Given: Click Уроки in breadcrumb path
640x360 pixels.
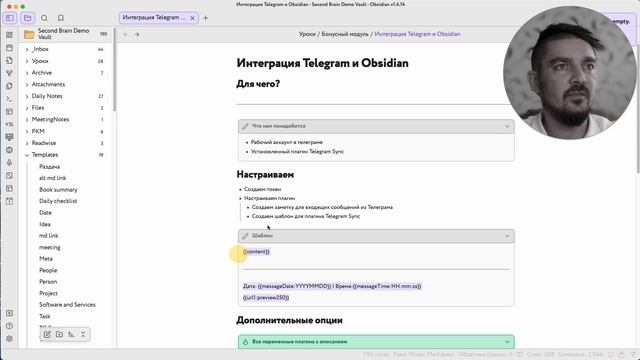Looking at the screenshot, I should click(307, 34).
